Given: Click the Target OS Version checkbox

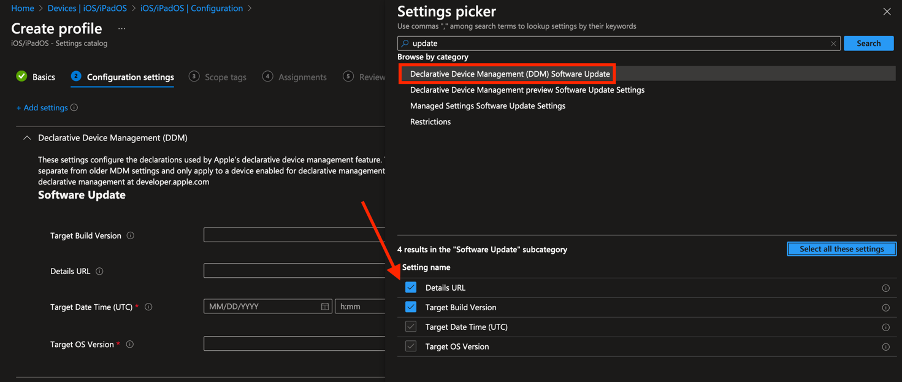Looking at the screenshot, I should click(x=411, y=346).
